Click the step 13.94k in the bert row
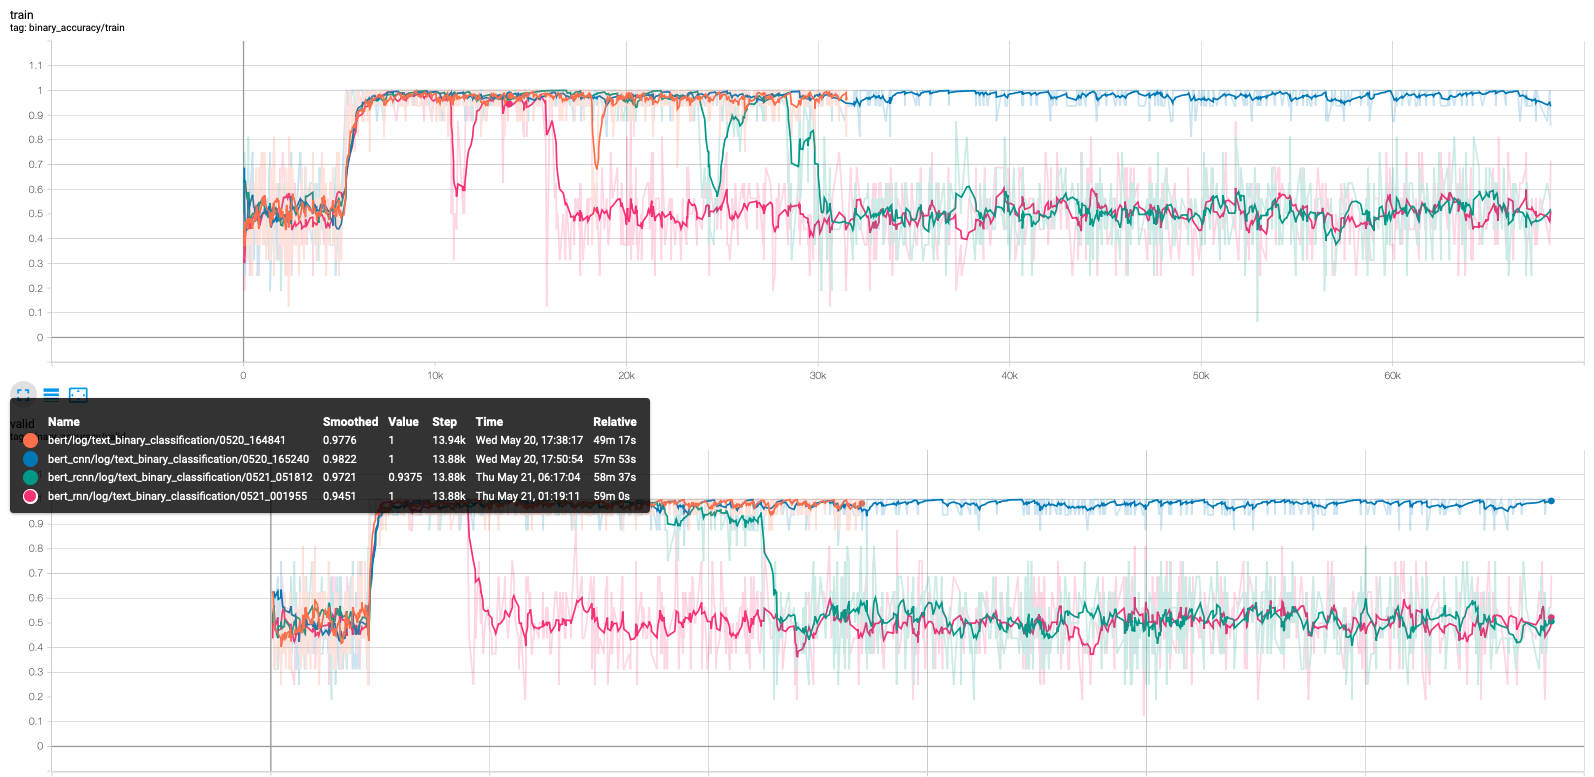The image size is (1594, 777). coord(449,440)
